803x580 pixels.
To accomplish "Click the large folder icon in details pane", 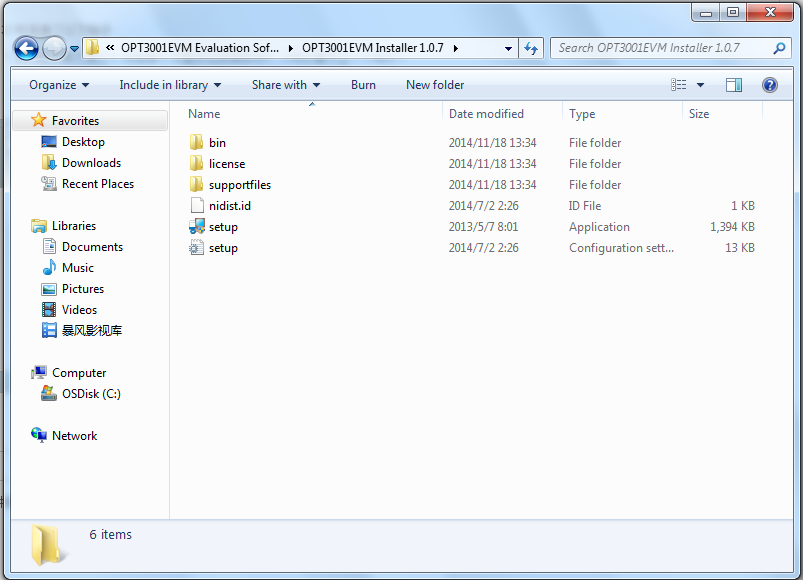I will point(47,545).
